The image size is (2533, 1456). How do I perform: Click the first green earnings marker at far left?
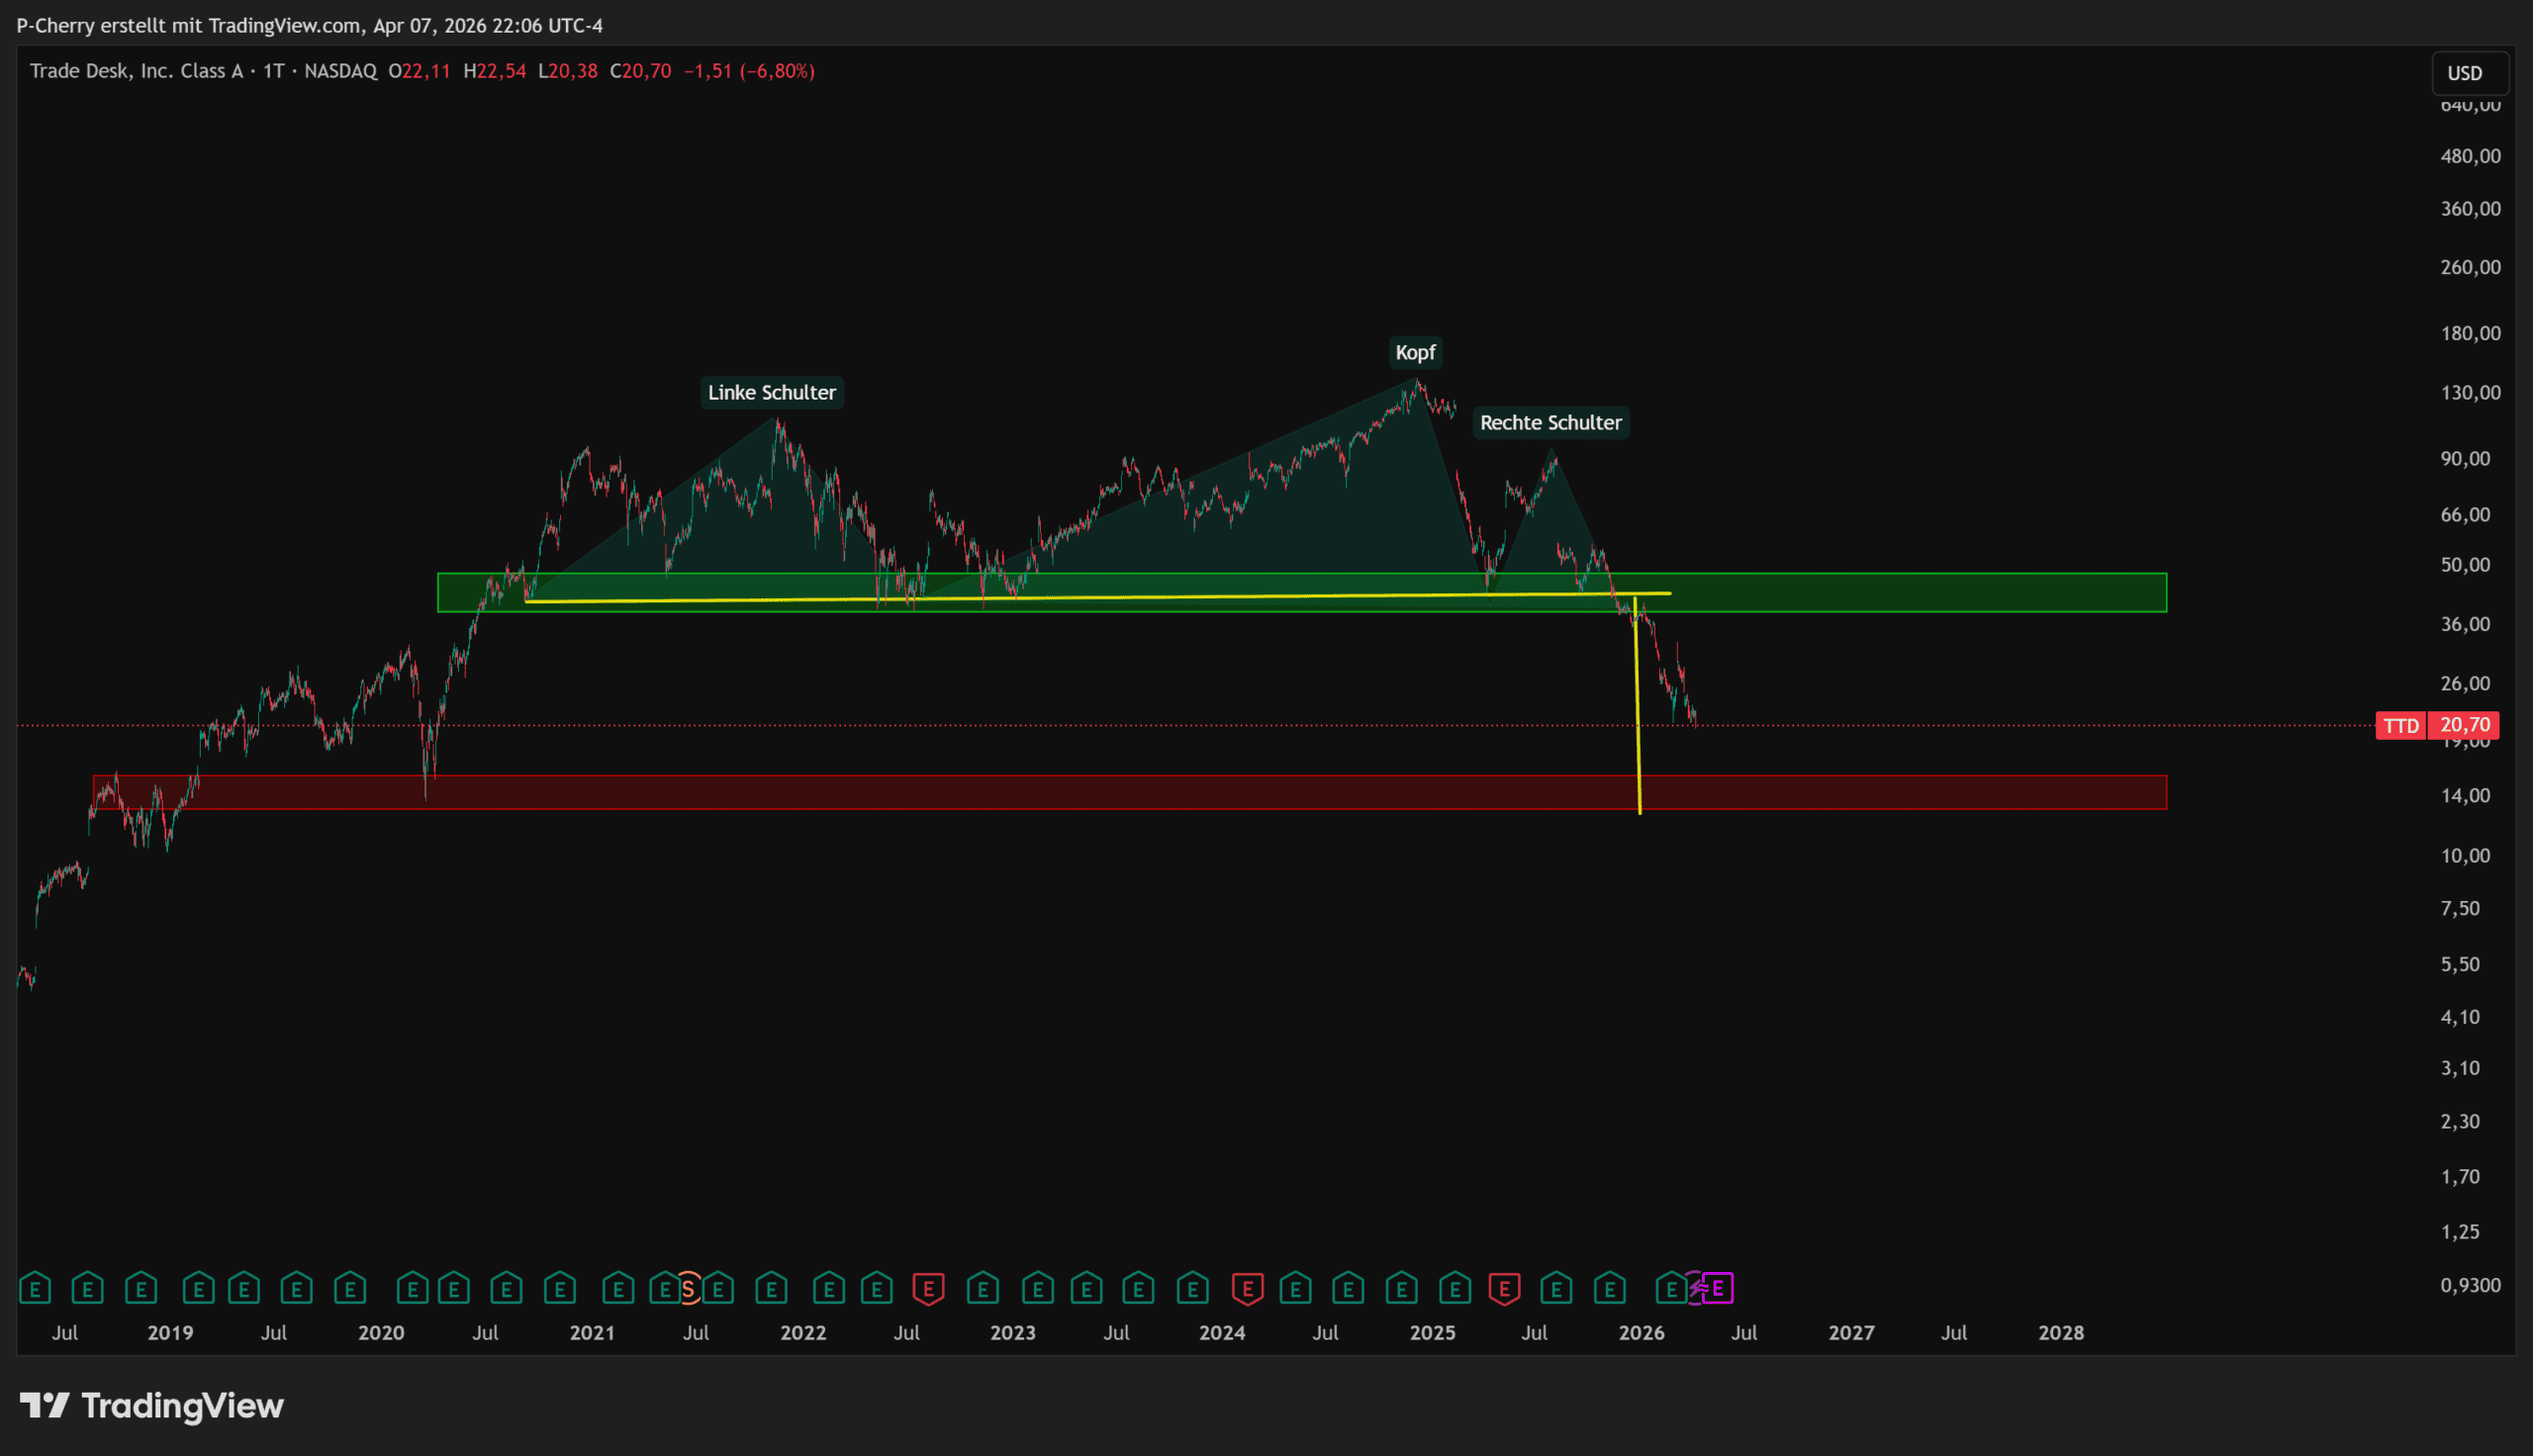(35, 1289)
